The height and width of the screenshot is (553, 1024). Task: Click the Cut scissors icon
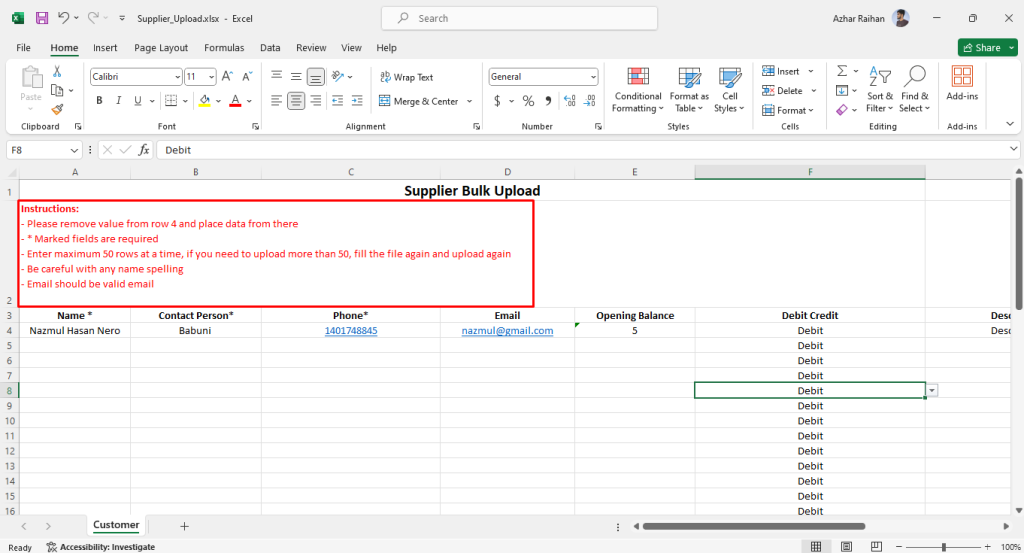(x=57, y=71)
